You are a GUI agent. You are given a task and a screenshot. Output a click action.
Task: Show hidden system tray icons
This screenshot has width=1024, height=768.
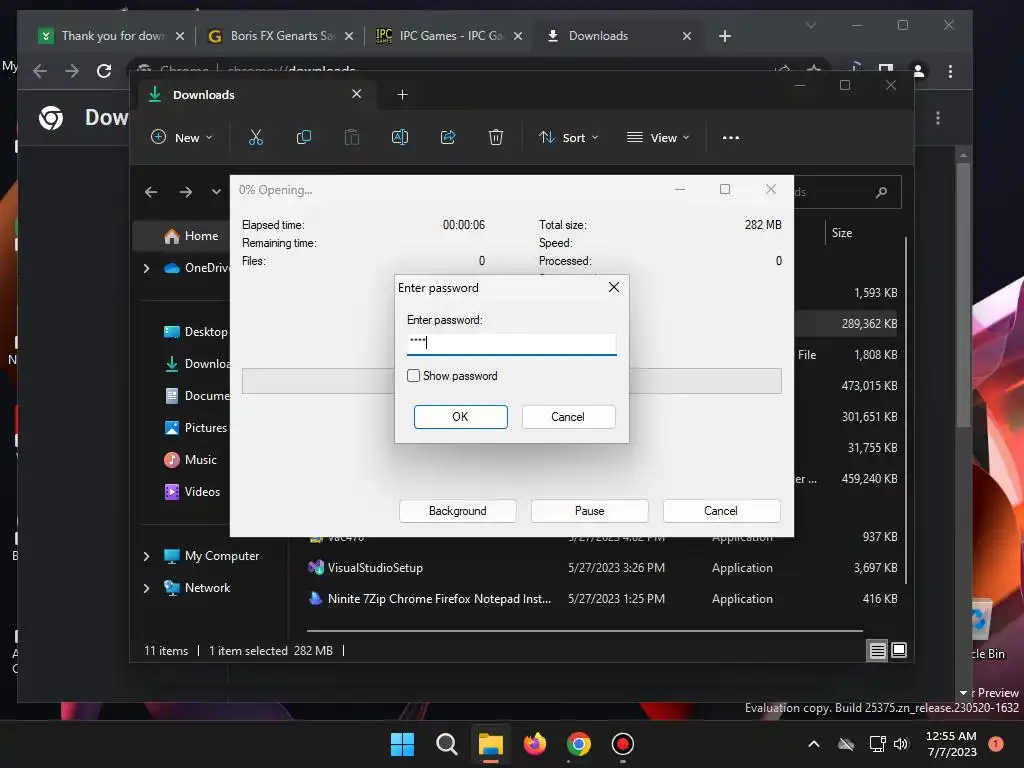pyautogui.click(x=814, y=744)
